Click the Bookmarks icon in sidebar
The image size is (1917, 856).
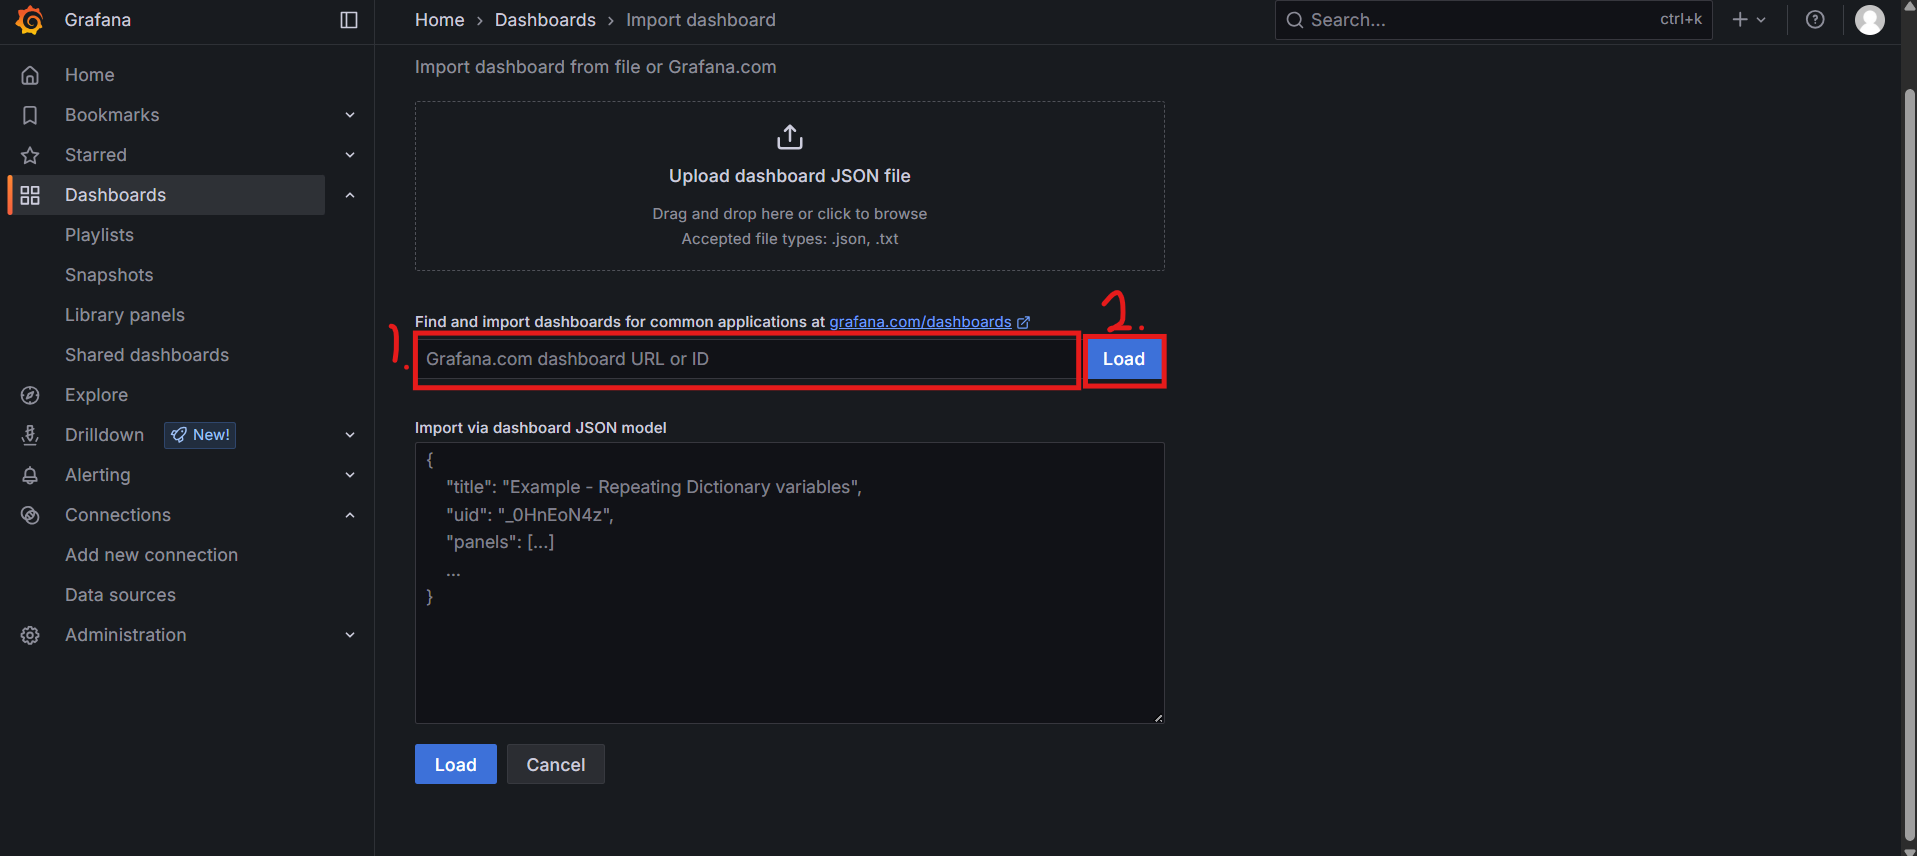(30, 115)
